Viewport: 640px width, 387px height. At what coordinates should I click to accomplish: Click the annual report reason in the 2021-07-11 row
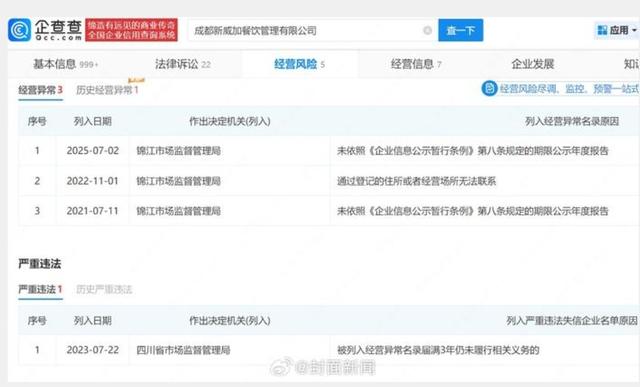[473, 211]
